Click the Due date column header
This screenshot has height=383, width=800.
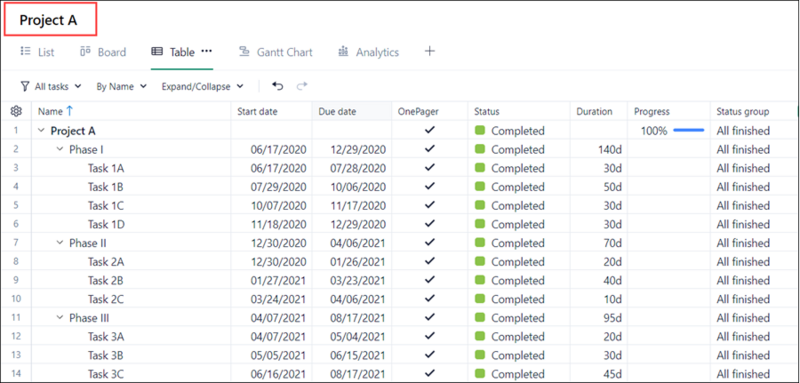(x=352, y=111)
